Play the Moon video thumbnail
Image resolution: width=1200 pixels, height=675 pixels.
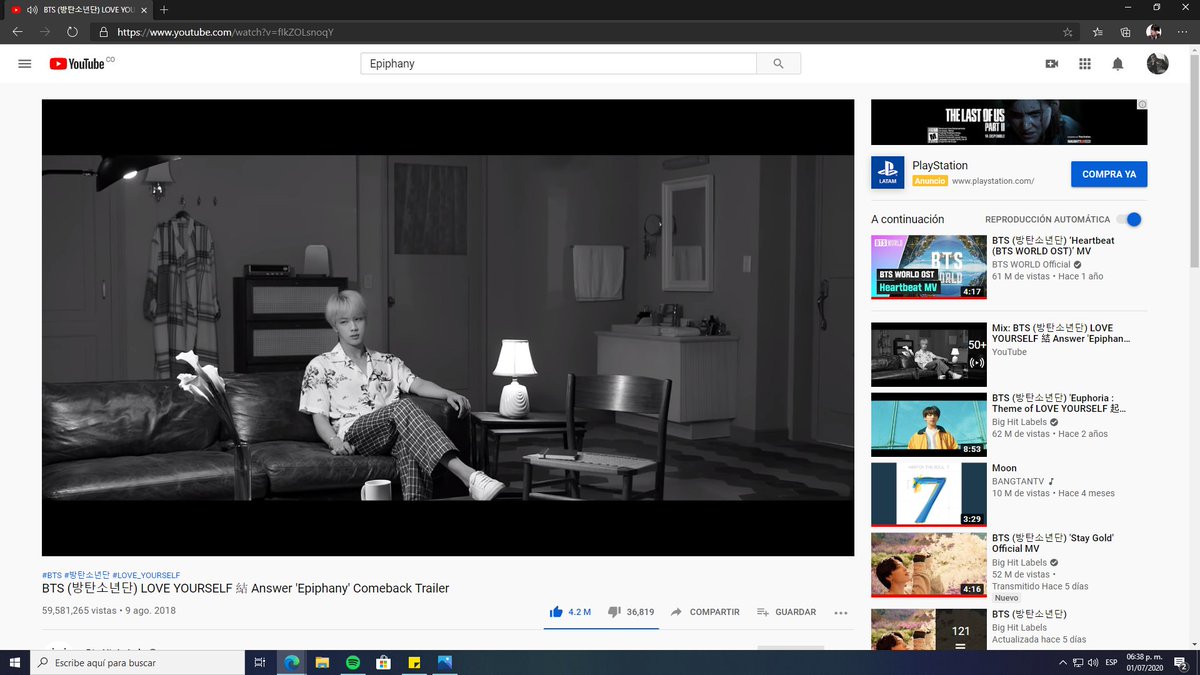point(929,494)
